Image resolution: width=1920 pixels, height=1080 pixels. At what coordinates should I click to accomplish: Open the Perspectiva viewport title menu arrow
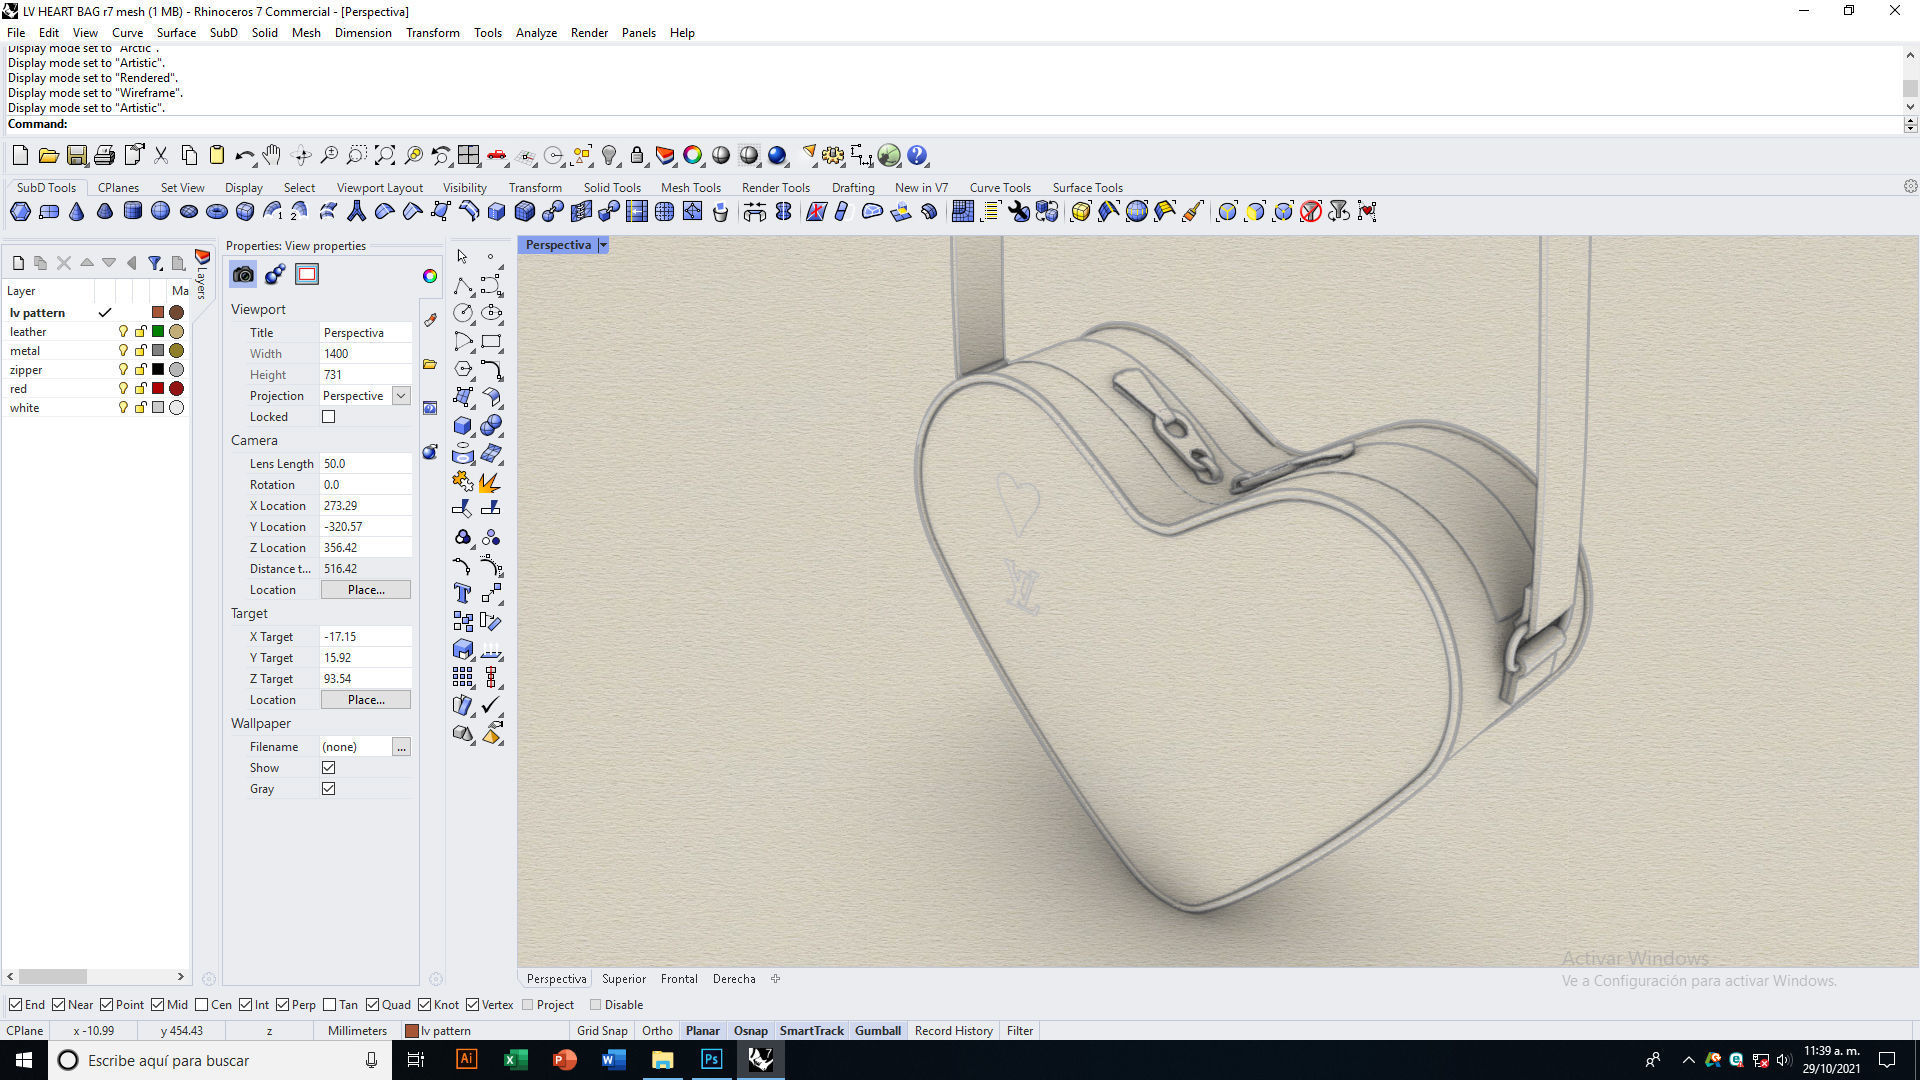tap(603, 245)
